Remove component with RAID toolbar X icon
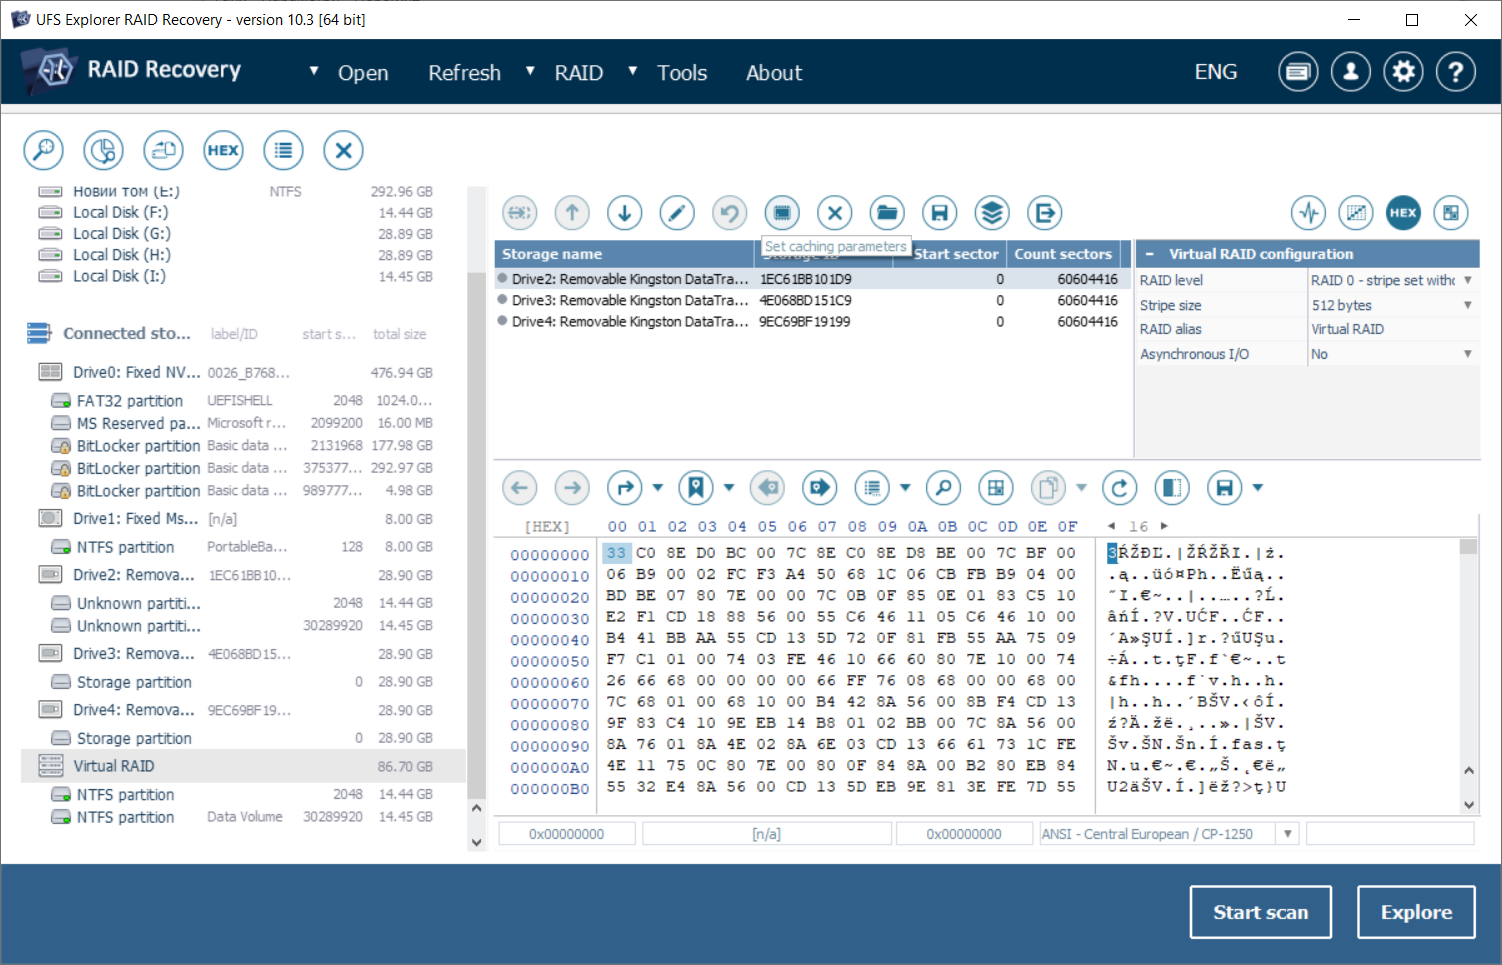The image size is (1502, 965). coord(835,212)
